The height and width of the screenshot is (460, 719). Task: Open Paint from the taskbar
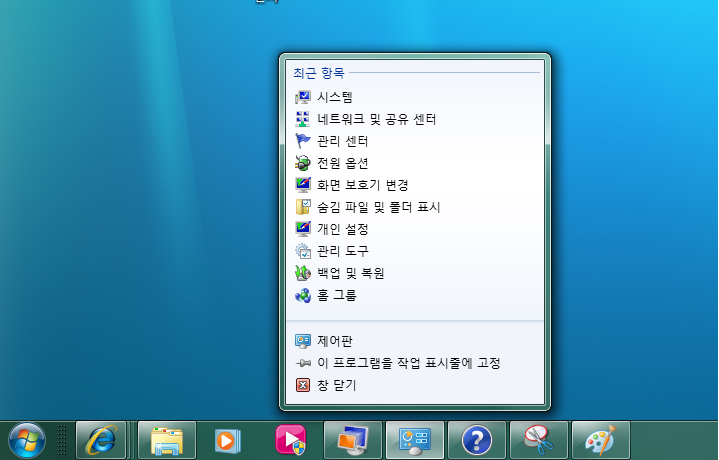(601, 440)
